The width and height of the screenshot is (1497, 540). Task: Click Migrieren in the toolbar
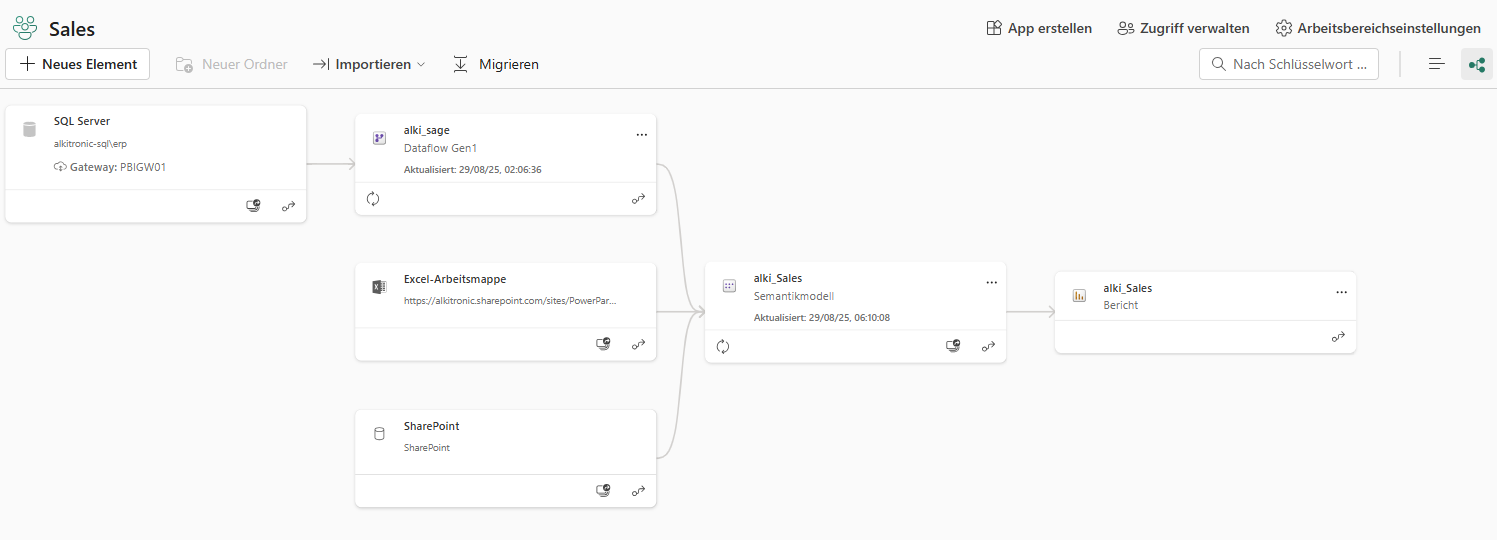pyautogui.click(x=496, y=64)
